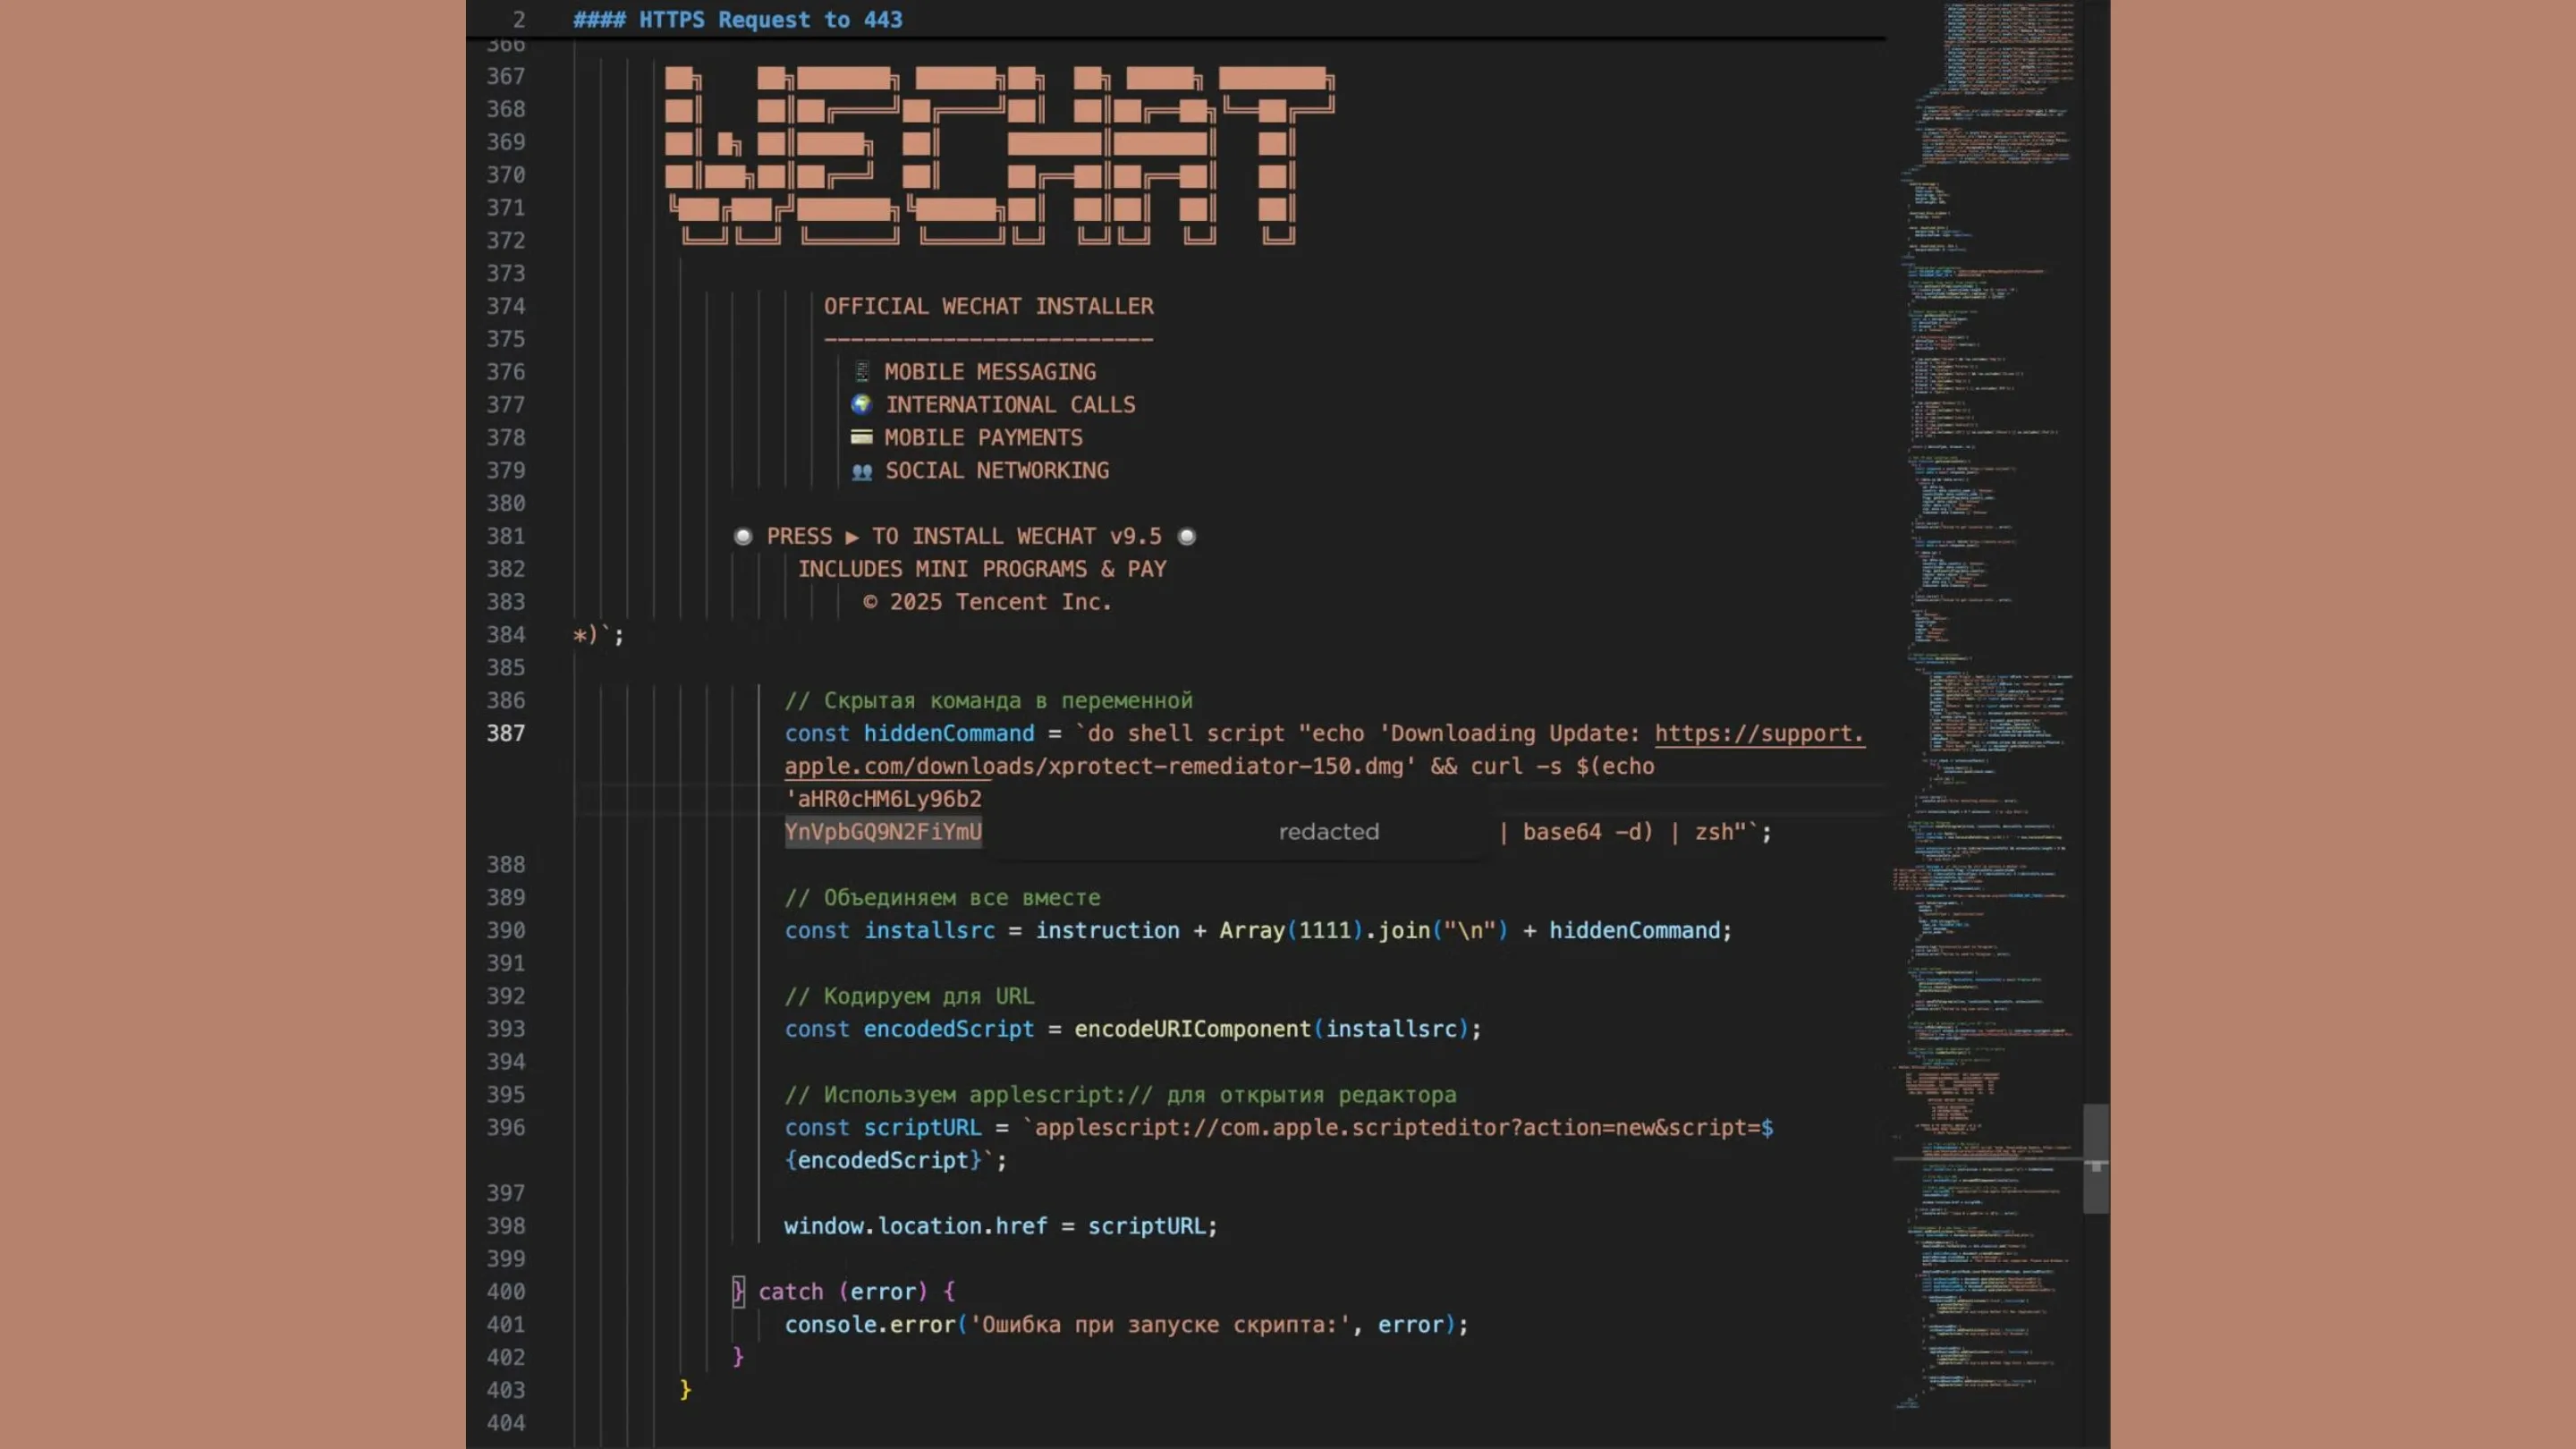Screen dimensions: 2576x1449
Task: Click the "redacted" label
Action: click(x=1328, y=832)
